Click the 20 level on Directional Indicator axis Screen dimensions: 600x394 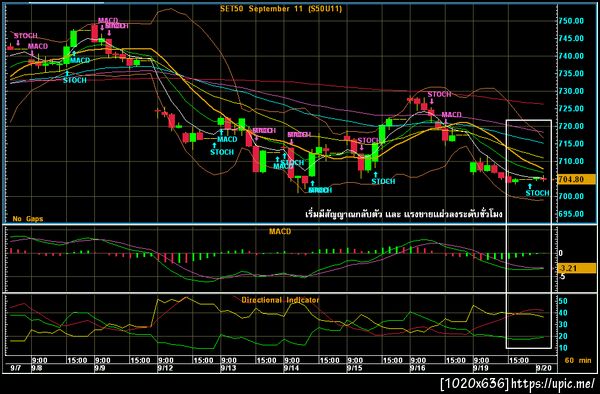[563, 336]
